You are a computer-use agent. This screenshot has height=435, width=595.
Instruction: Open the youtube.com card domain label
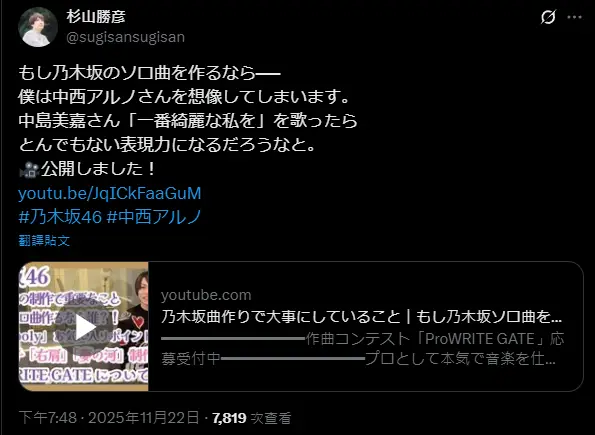point(206,295)
